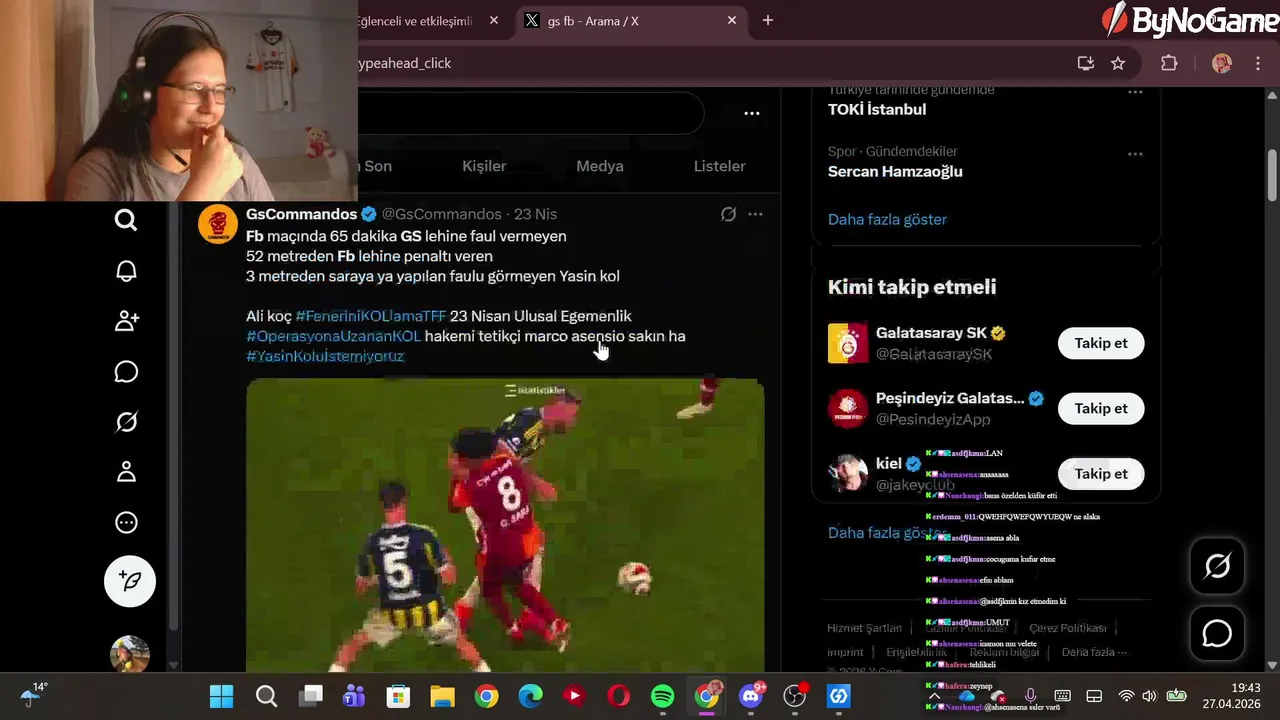This screenshot has height=720, width=1280.
Task: Open Microsoft Edge from the taskbar
Action: tap(530, 696)
